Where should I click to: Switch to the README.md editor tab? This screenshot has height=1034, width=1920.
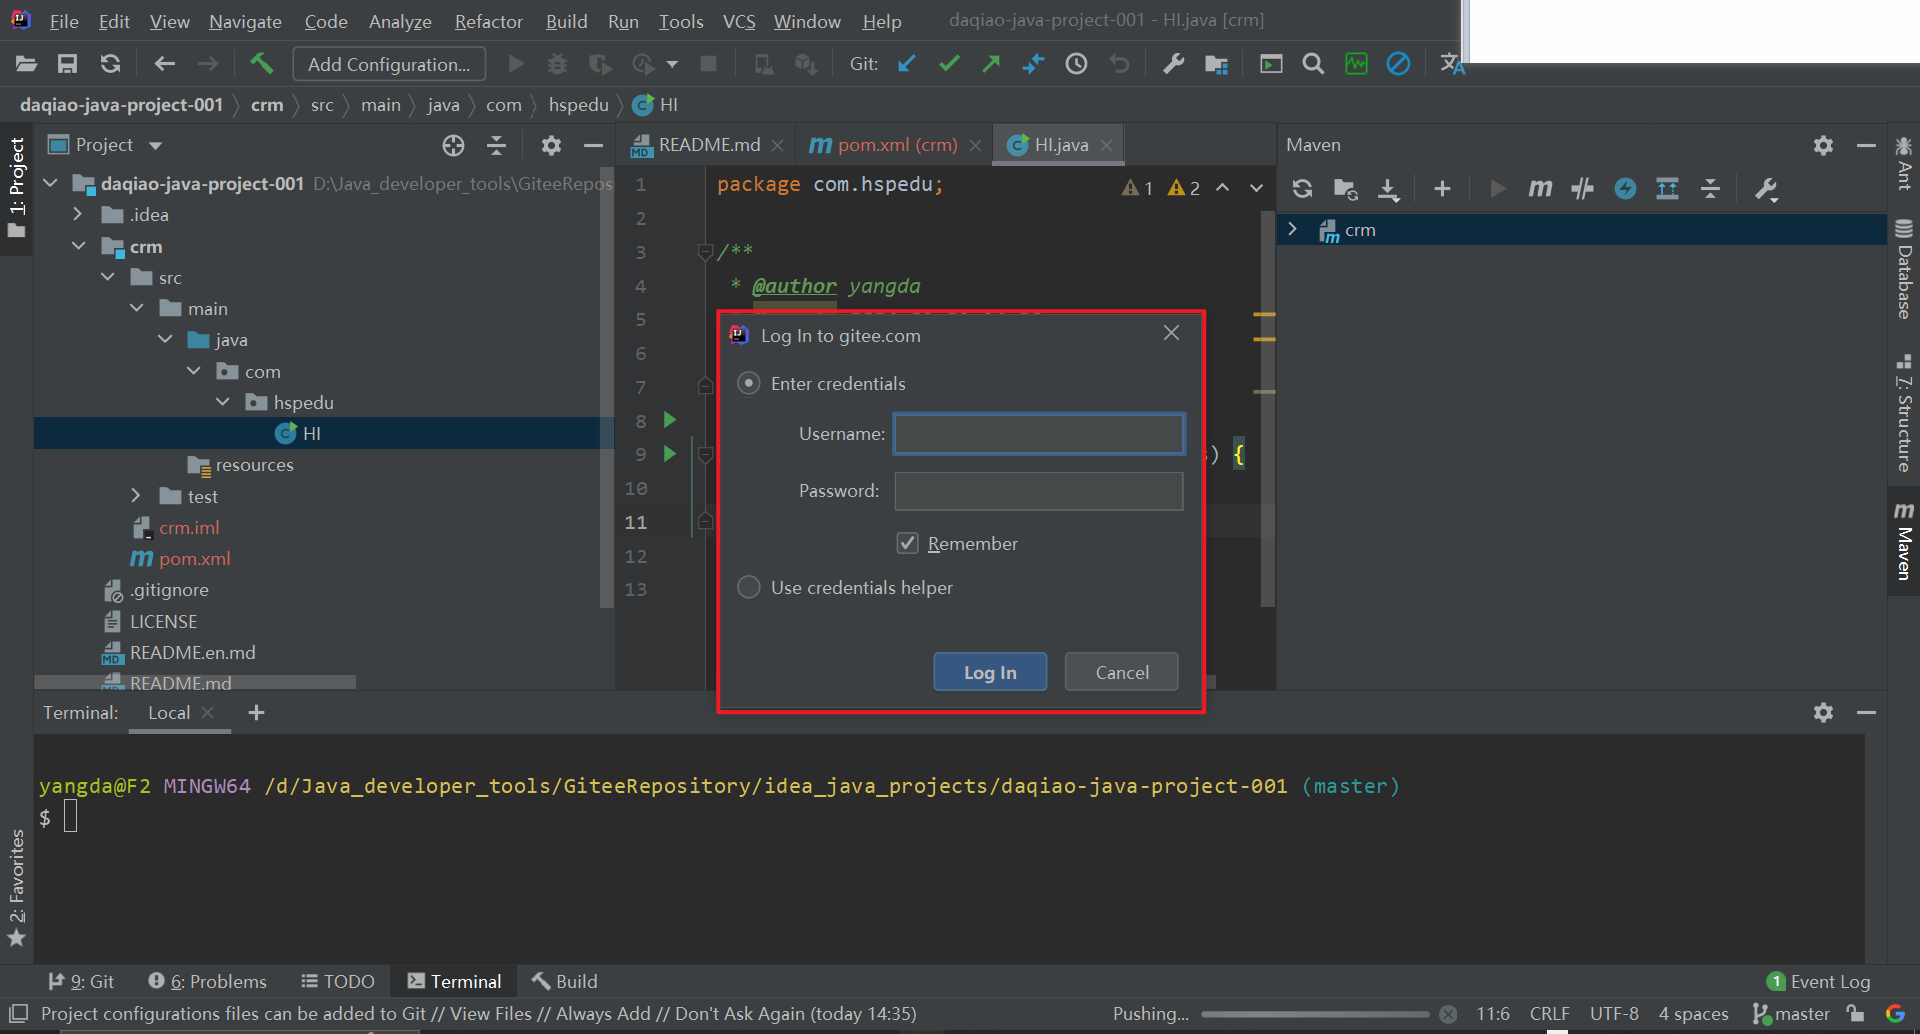point(709,145)
